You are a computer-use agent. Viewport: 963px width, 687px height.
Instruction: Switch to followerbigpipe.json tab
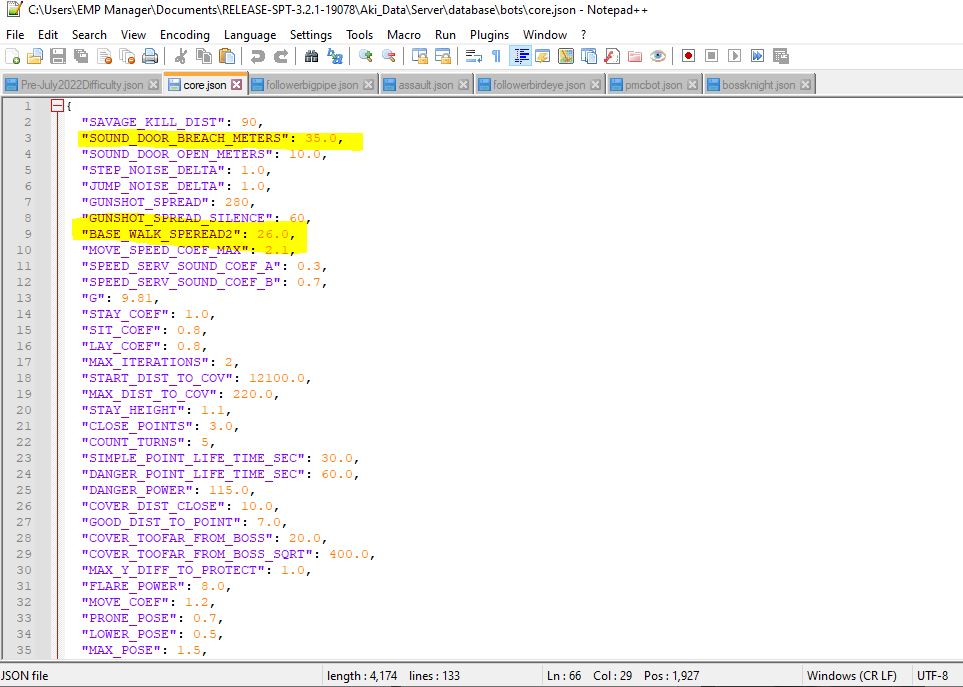(x=312, y=85)
